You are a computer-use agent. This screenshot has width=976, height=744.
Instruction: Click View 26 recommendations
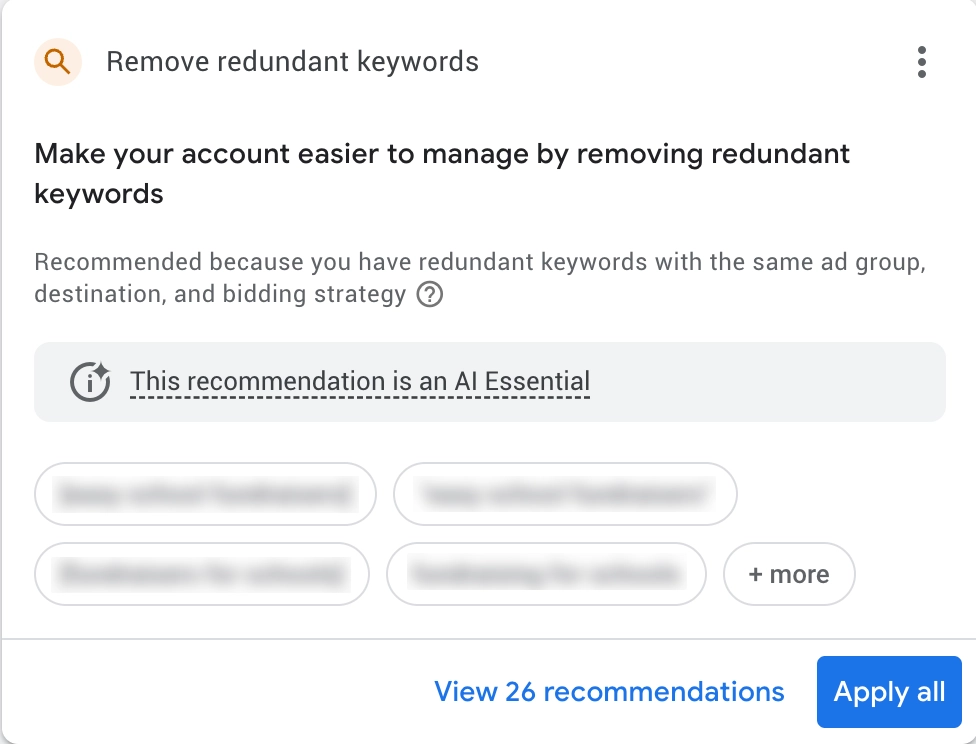click(609, 691)
